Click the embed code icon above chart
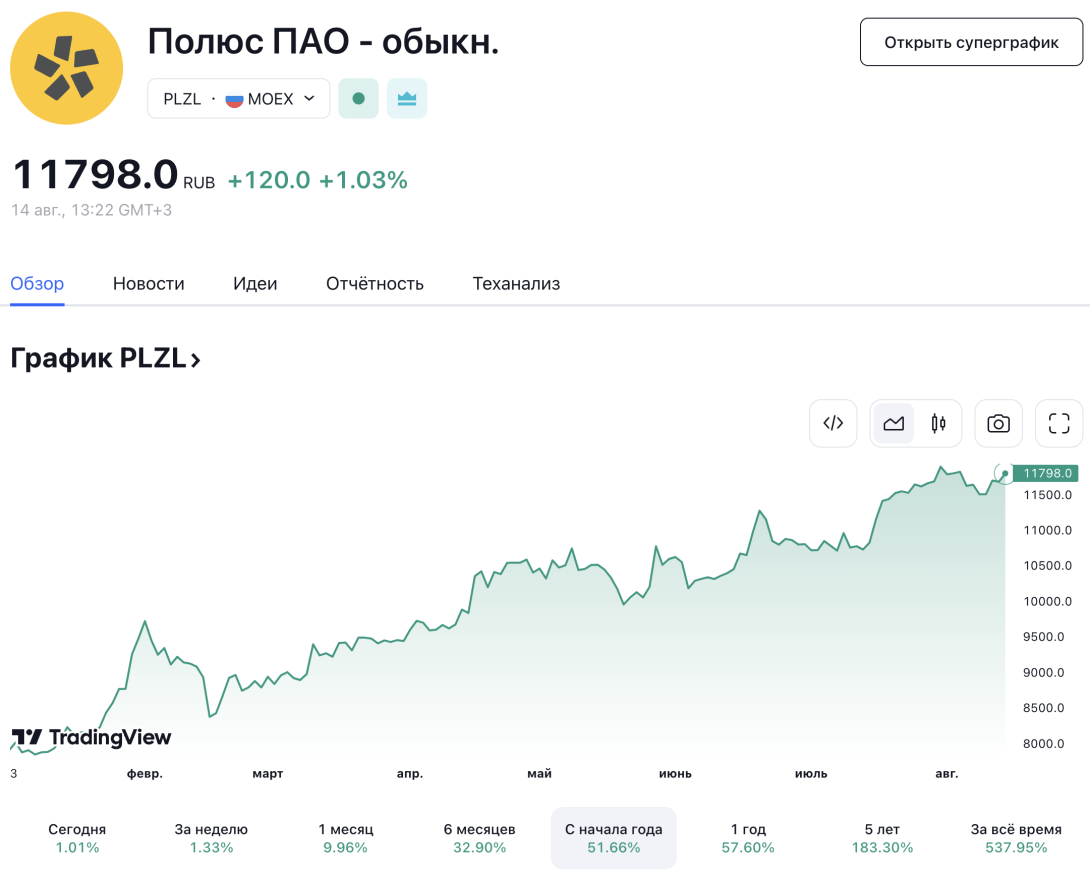 [x=833, y=423]
